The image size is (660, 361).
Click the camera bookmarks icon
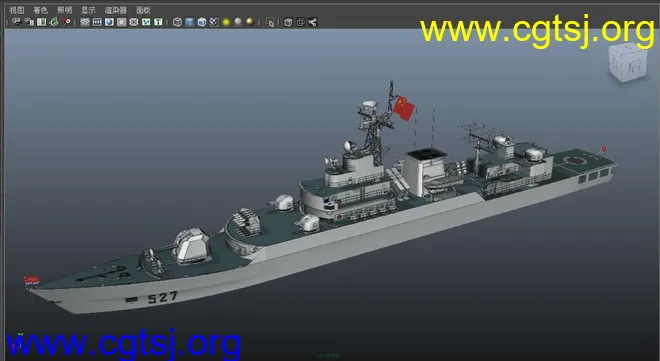(41, 22)
